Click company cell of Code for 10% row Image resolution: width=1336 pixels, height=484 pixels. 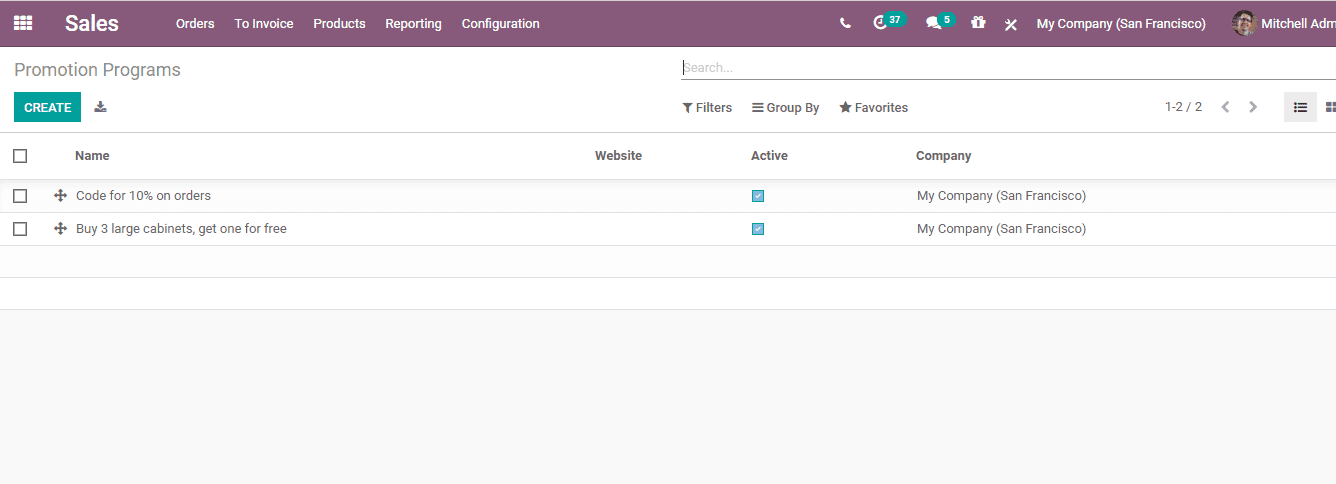(1001, 196)
